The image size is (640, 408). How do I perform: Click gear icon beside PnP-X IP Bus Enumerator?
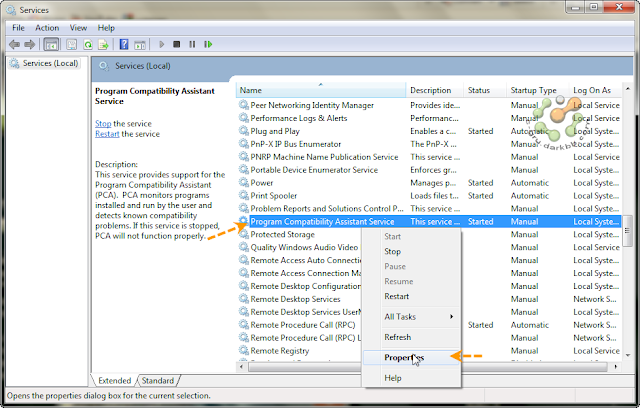(x=244, y=144)
